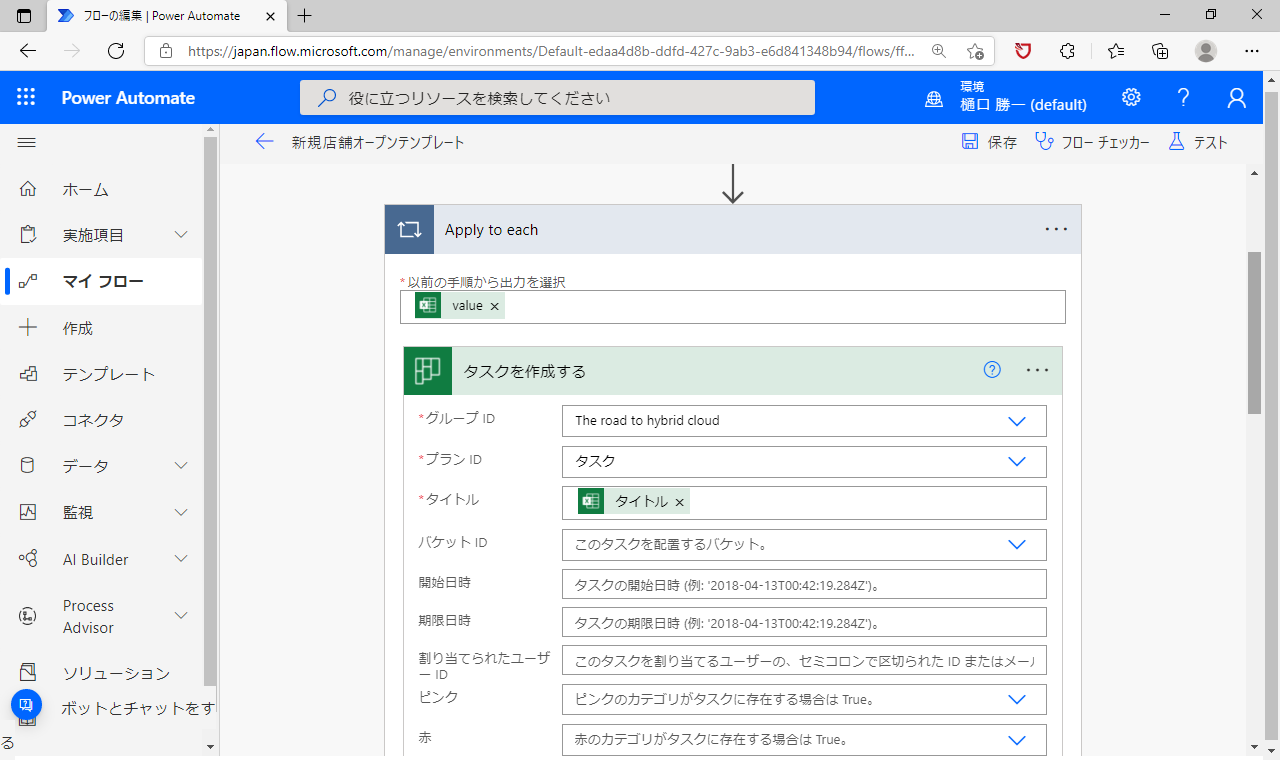Image resolution: width=1280 pixels, height=760 pixels.
Task: Open help for タスクを作成する action
Action: (992, 370)
